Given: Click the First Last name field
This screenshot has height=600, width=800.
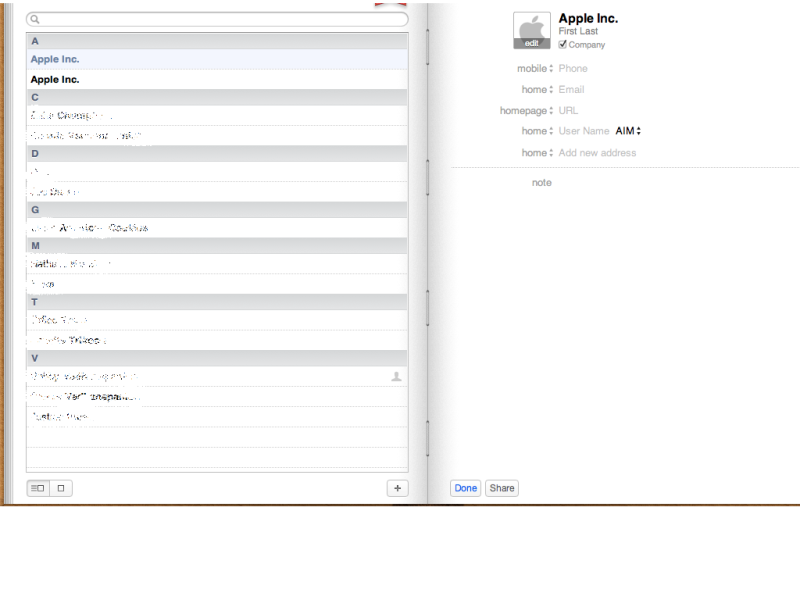Looking at the screenshot, I should coord(578,31).
